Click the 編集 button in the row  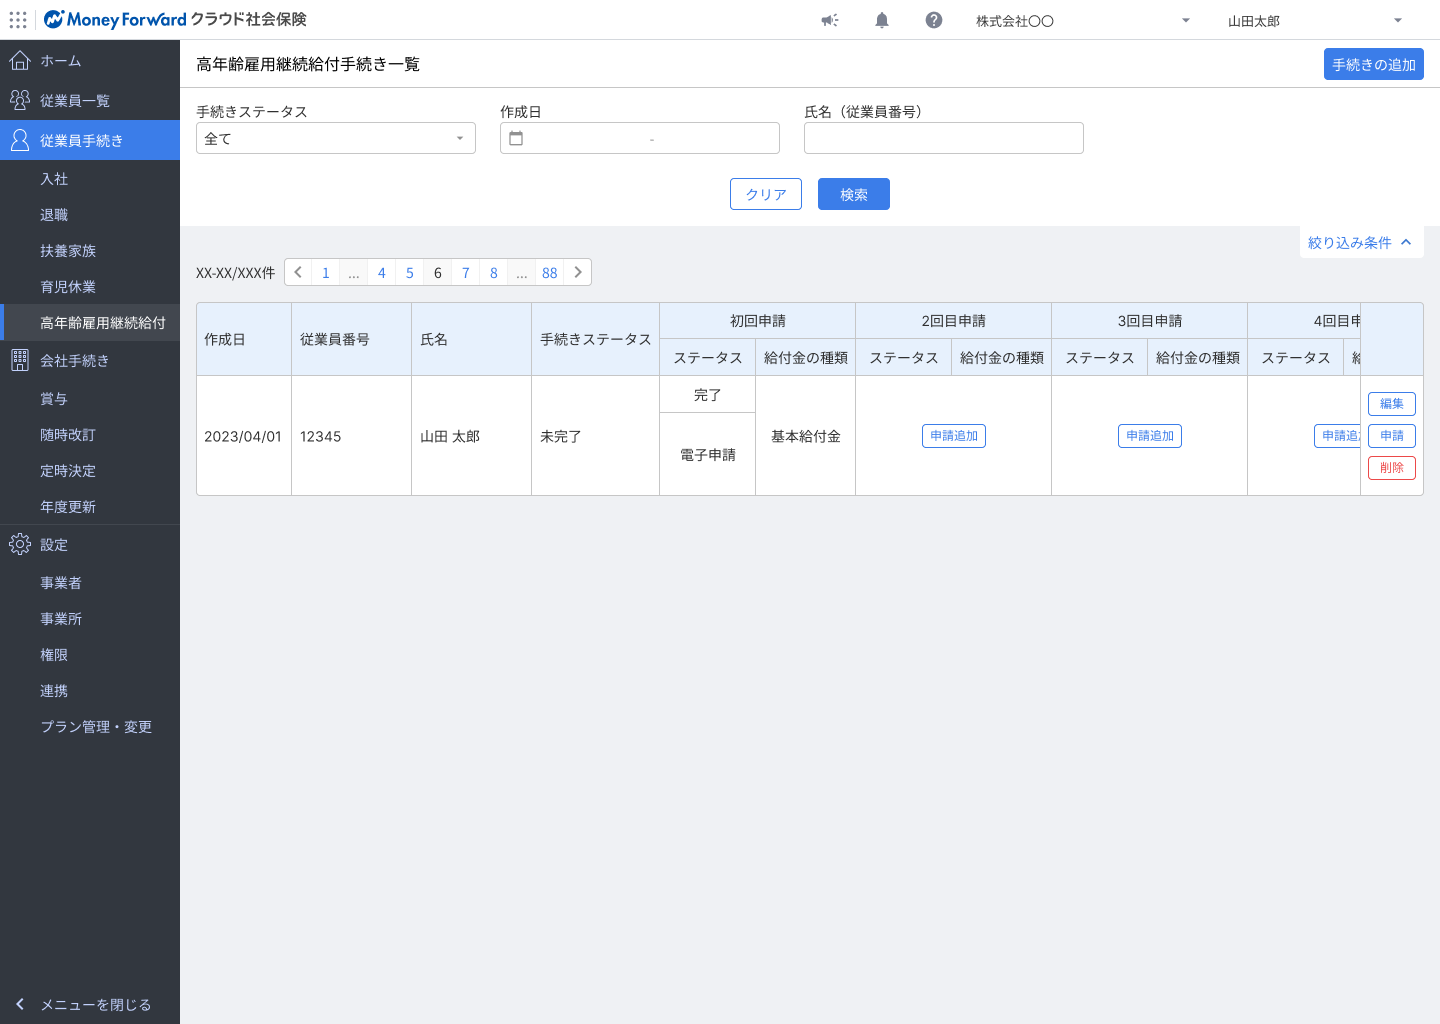(1392, 404)
